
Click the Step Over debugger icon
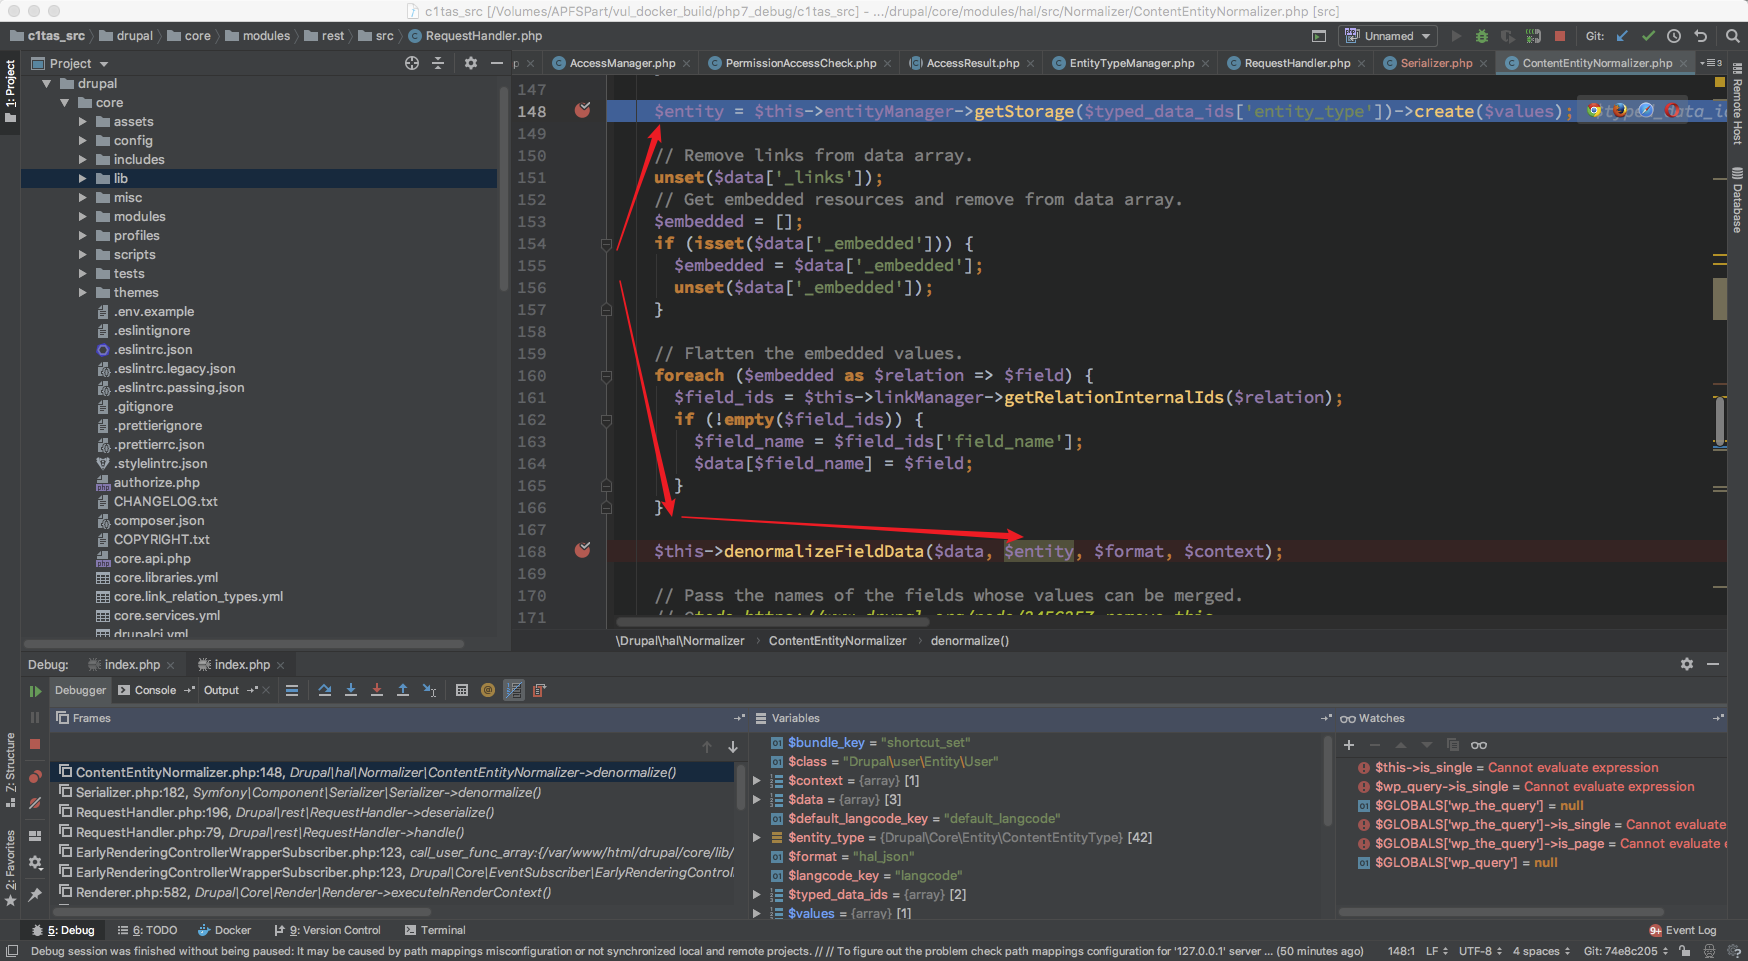tap(325, 690)
